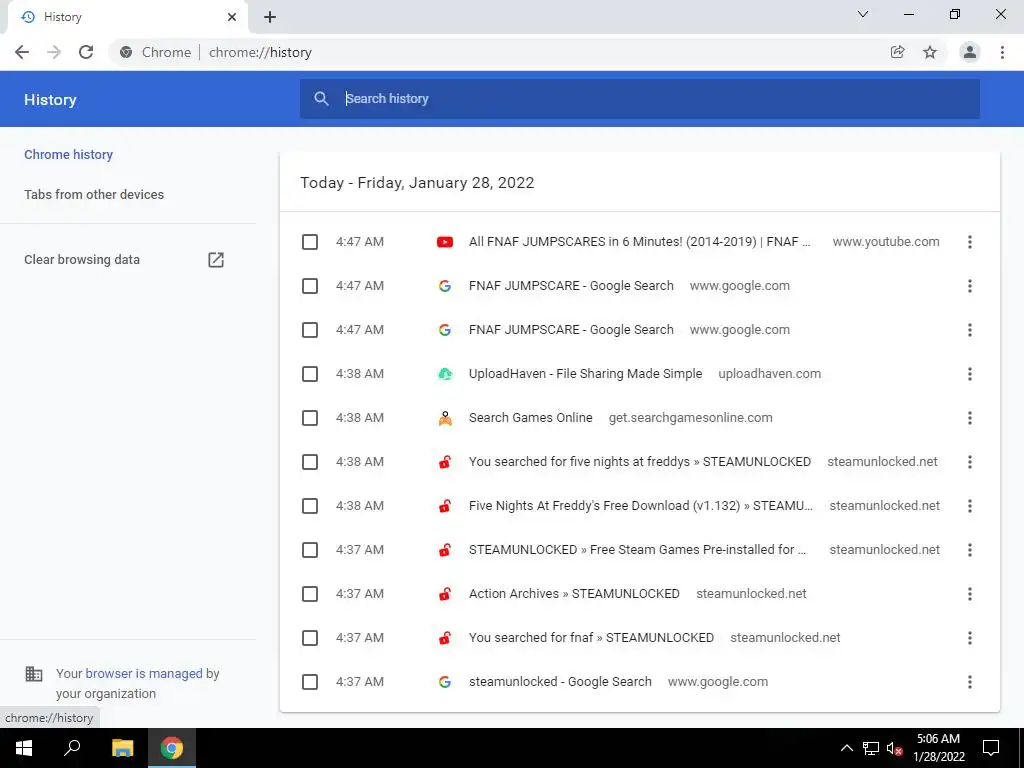Viewport: 1024px width, 768px height.
Task: Open Tabs from other devices
Action: click(x=94, y=195)
